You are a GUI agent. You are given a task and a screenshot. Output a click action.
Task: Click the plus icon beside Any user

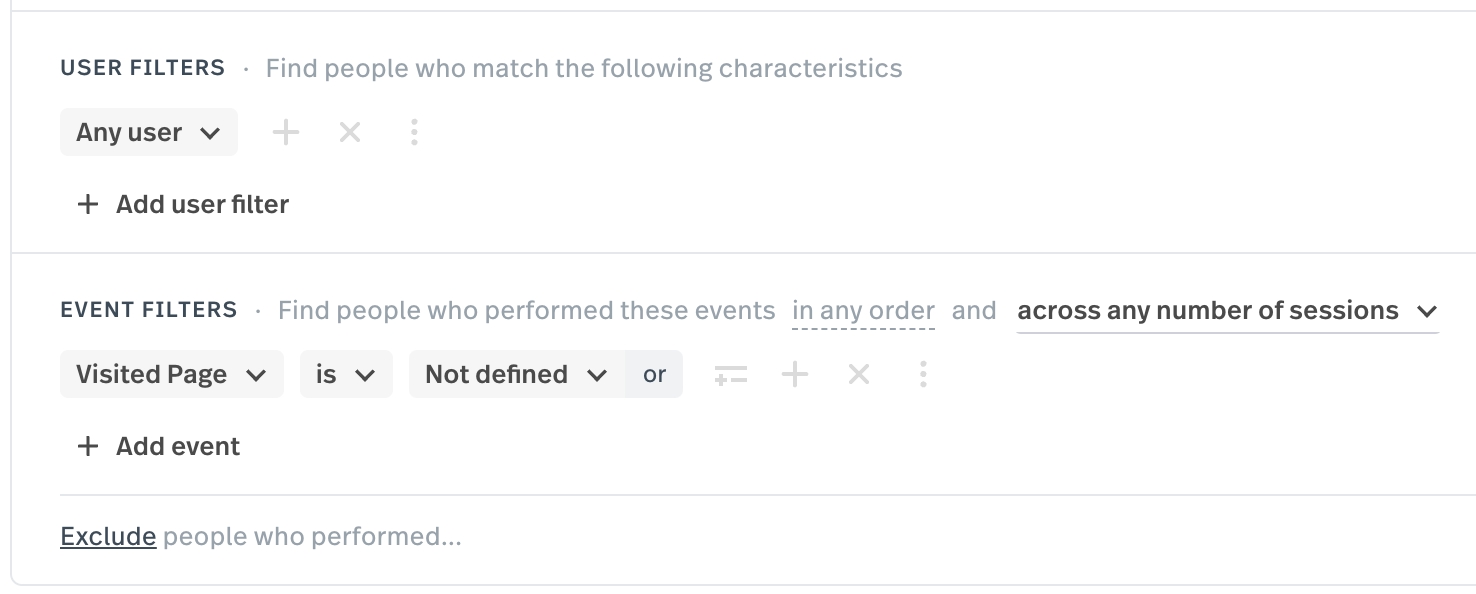[x=286, y=132]
